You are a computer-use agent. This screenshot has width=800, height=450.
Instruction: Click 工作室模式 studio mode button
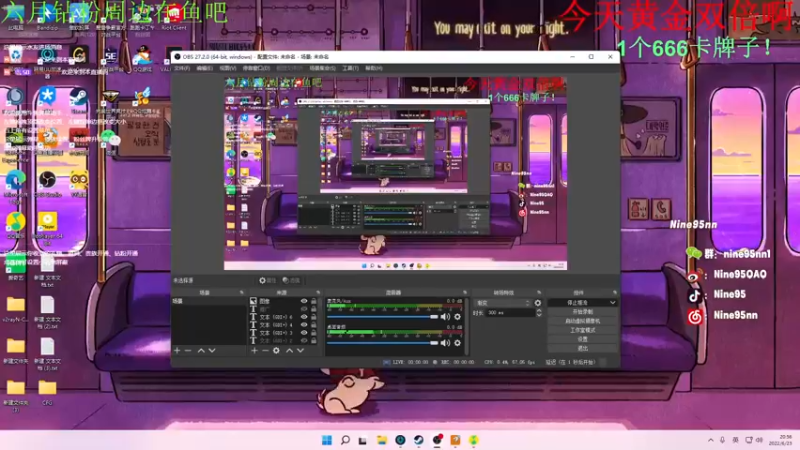[x=582, y=330]
